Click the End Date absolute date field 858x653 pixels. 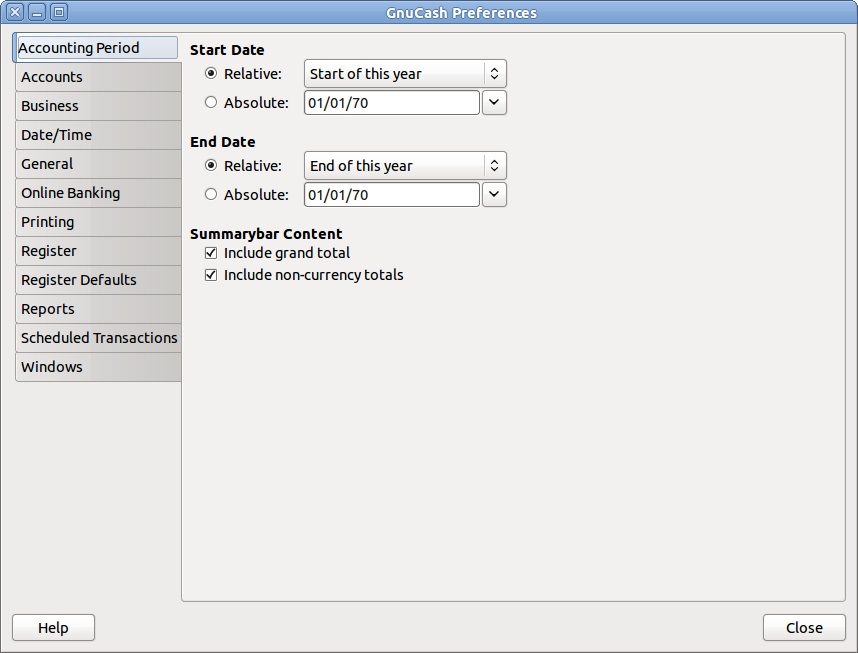(391, 195)
